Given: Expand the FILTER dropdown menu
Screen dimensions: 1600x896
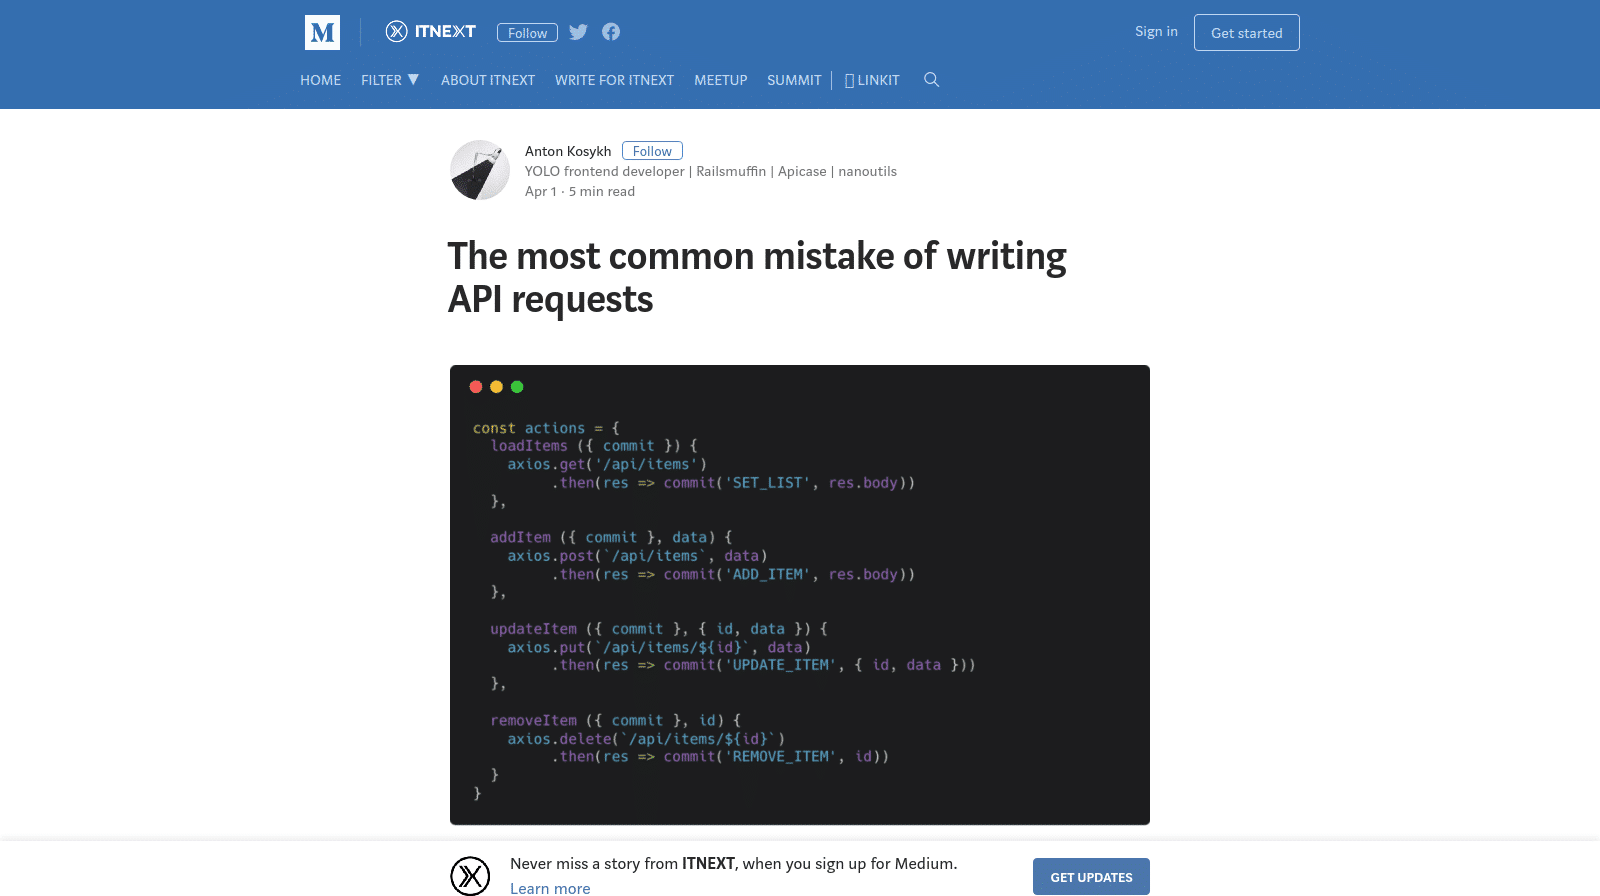Looking at the screenshot, I should (390, 80).
